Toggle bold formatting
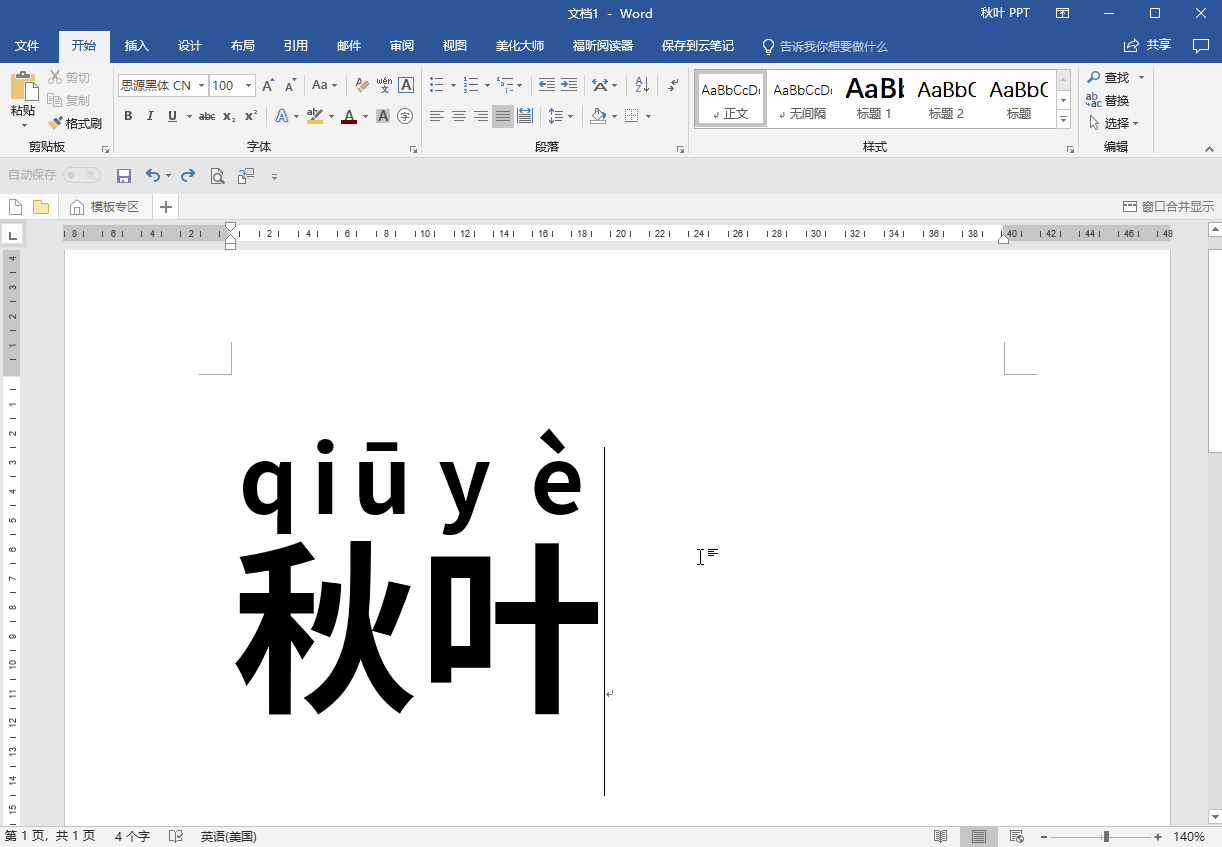Image resolution: width=1222 pixels, height=847 pixels. pos(128,116)
